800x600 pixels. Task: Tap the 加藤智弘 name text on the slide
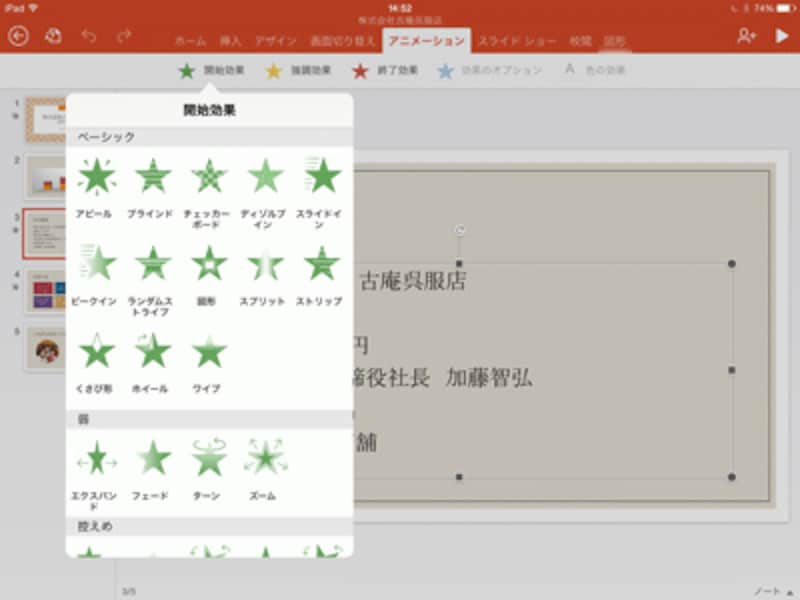tap(489, 378)
